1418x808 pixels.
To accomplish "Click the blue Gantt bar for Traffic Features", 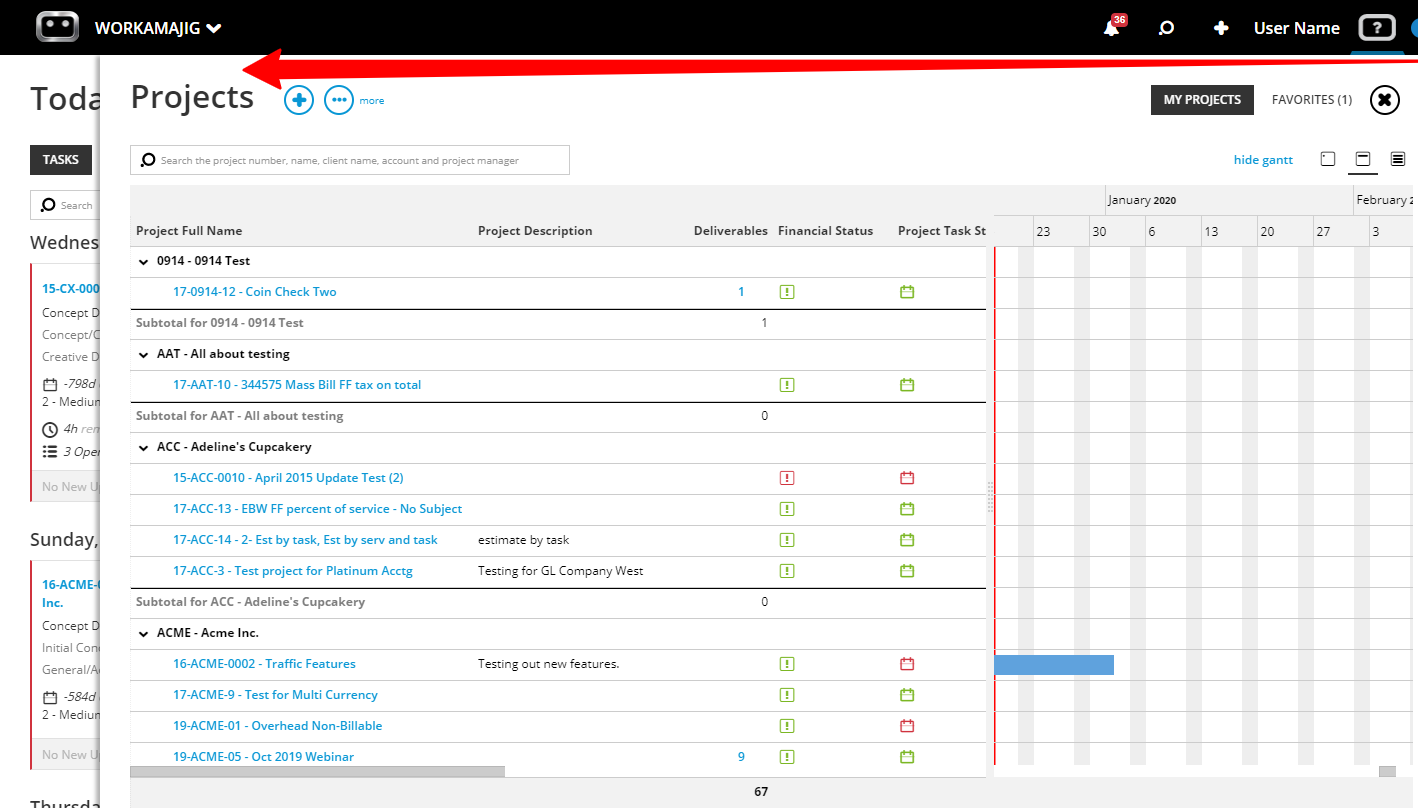I will coord(1054,665).
